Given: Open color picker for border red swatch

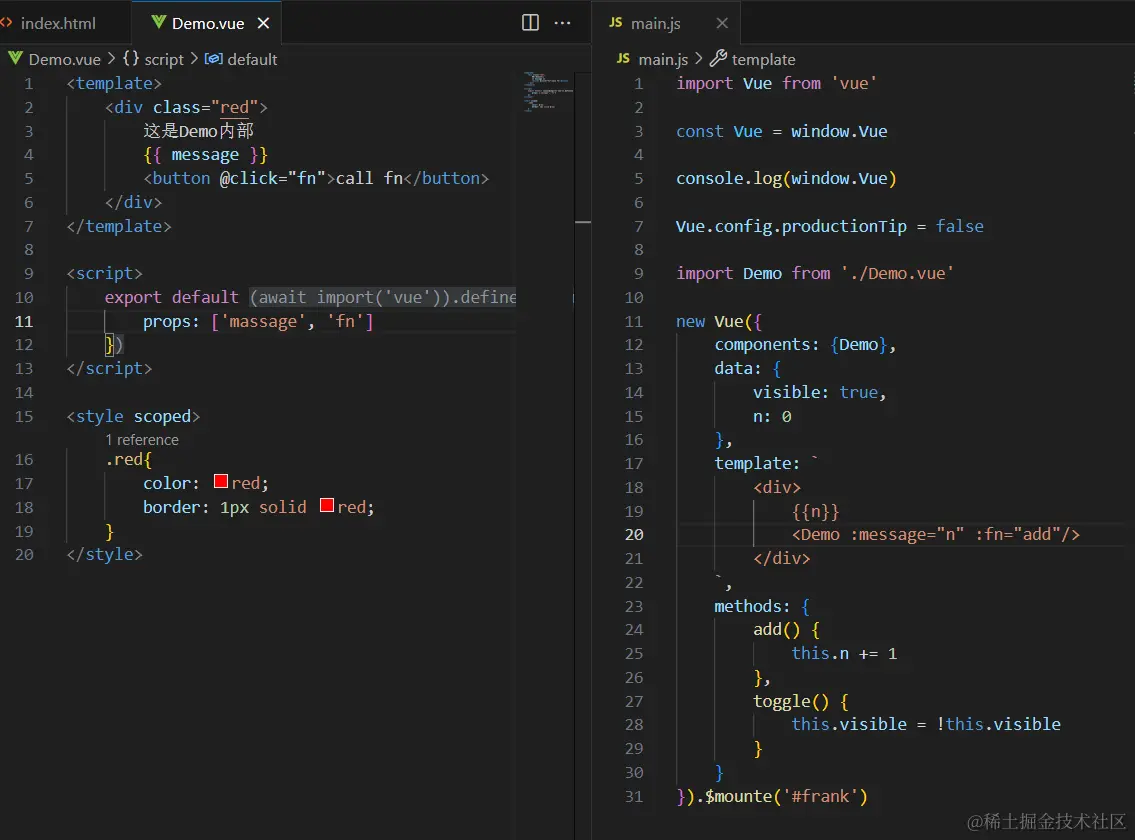Looking at the screenshot, I should click(326, 505).
